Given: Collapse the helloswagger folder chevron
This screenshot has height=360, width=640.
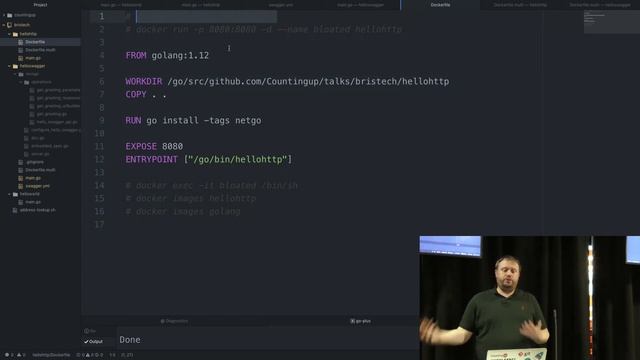Looking at the screenshot, I should tap(9, 66).
